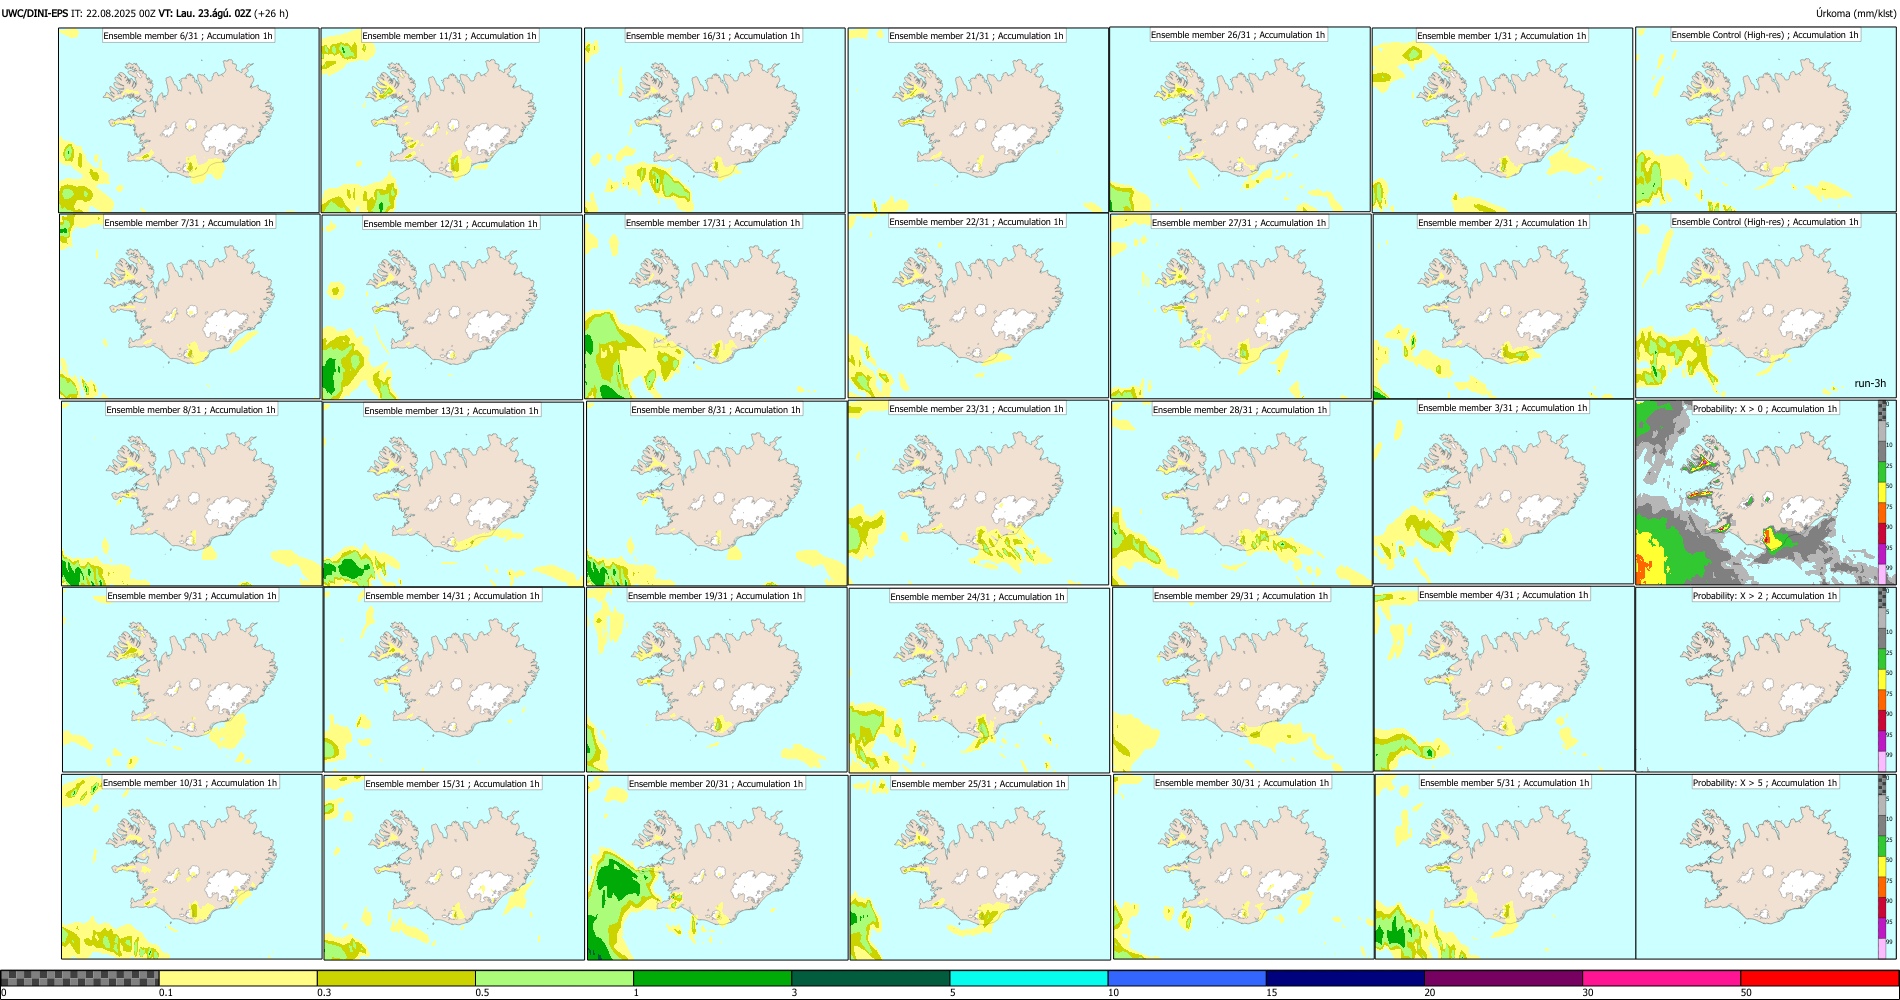Open the Ensemble member 13/31 map
Screen dimensions: 1900x1000
(x=453, y=494)
